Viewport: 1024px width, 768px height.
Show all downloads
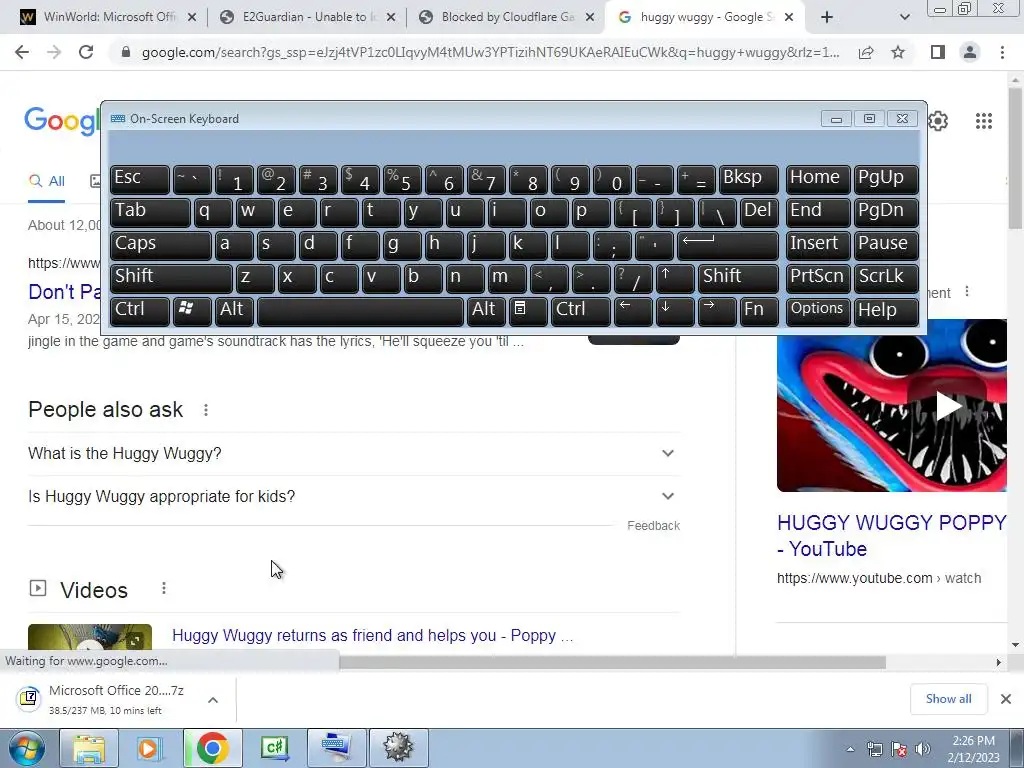click(x=948, y=699)
